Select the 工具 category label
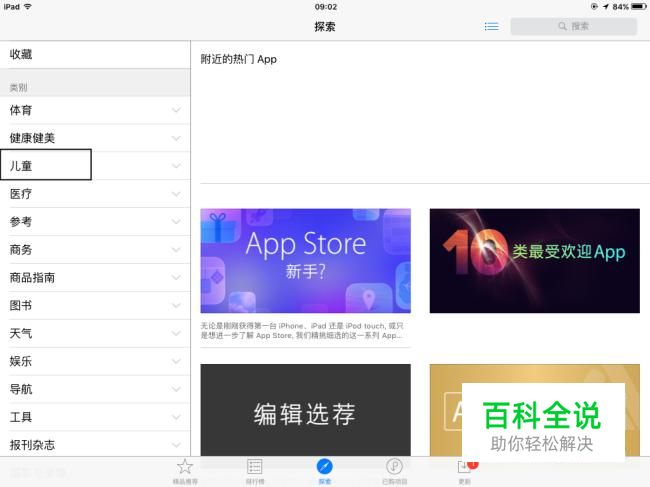The width and height of the screenshot is (650, 487). pos(21,417)
